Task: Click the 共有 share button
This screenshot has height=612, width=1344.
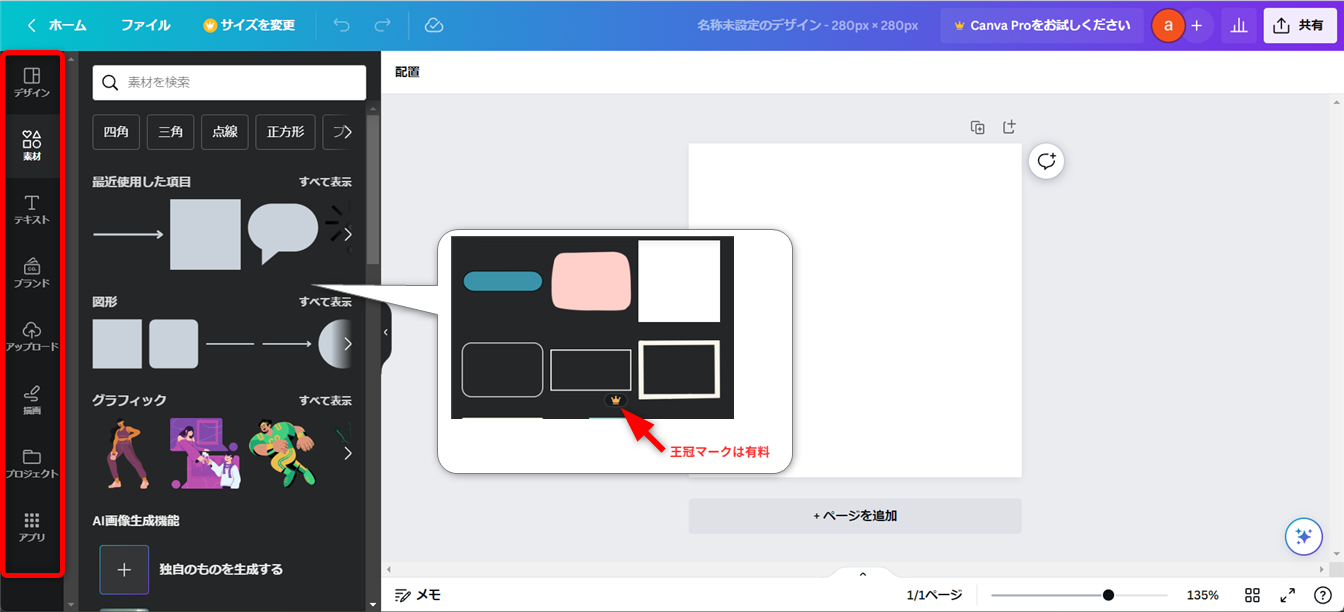Action: [1300, 25]
